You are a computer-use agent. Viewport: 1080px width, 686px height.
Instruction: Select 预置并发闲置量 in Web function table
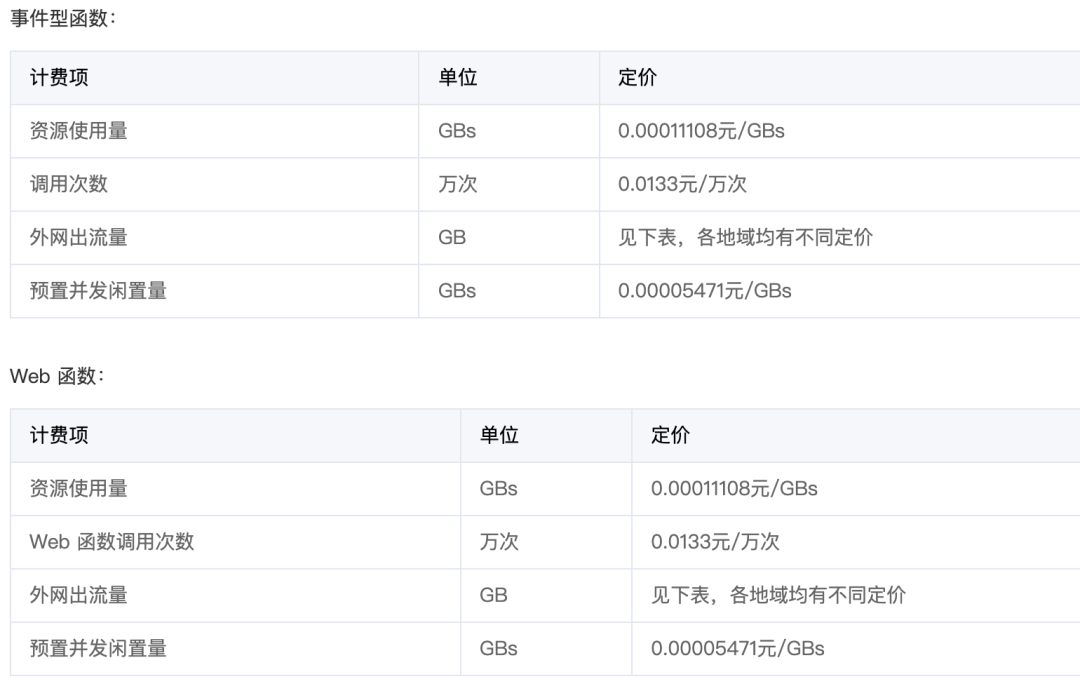click(x=98, y=648)
